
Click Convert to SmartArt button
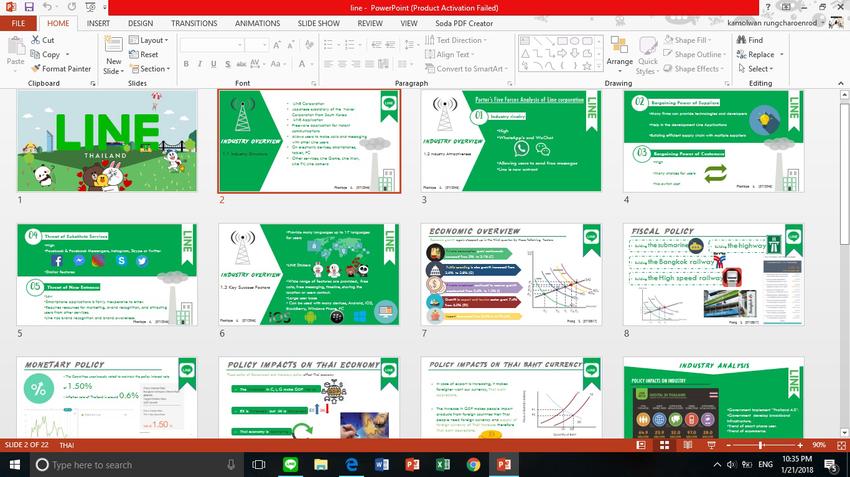click(x=466, y=69)
